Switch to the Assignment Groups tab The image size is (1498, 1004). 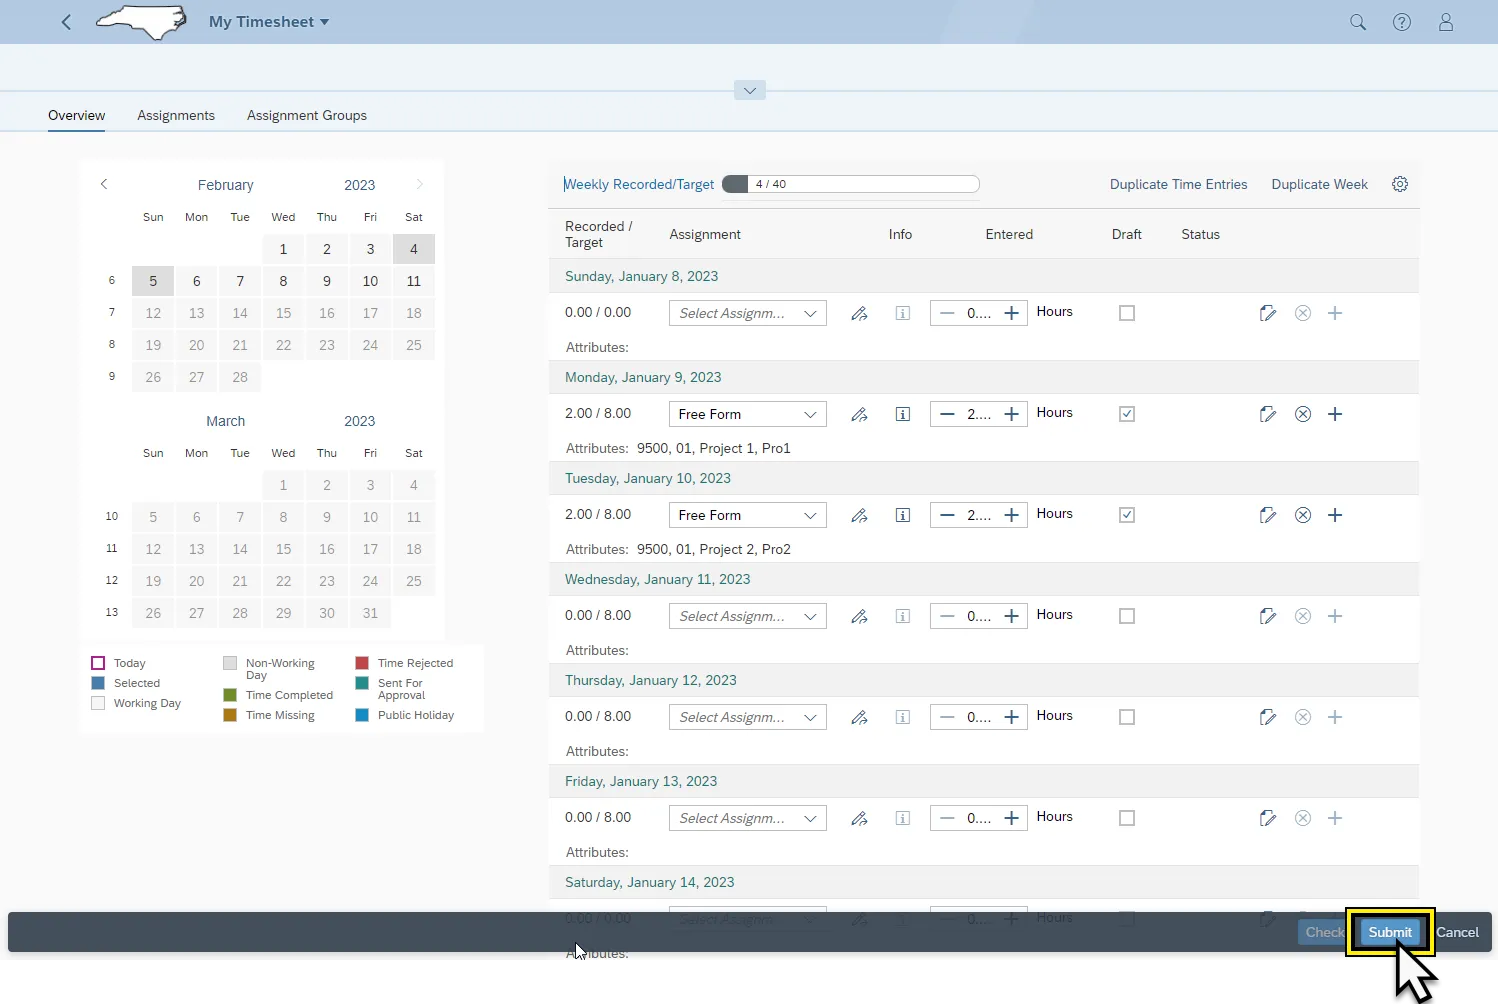[307, 115]
